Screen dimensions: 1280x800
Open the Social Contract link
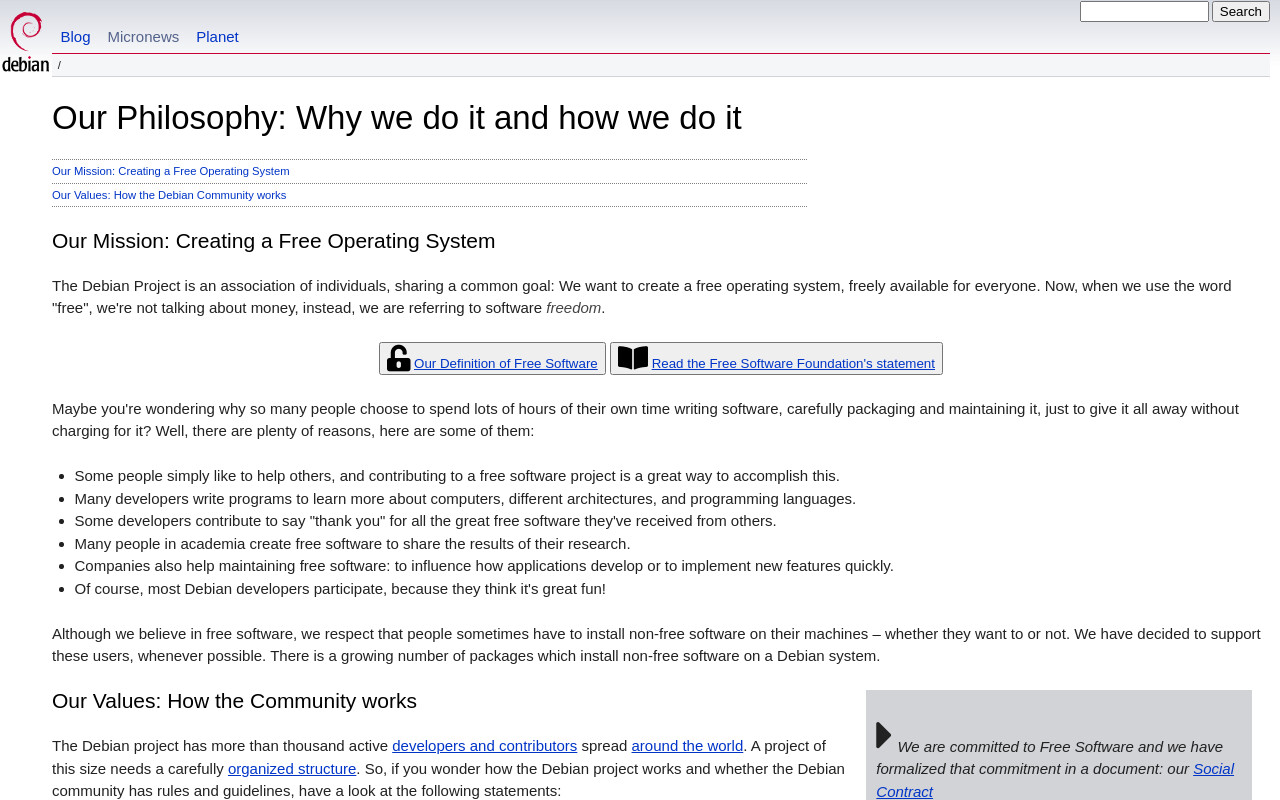tap(1055, 780)
